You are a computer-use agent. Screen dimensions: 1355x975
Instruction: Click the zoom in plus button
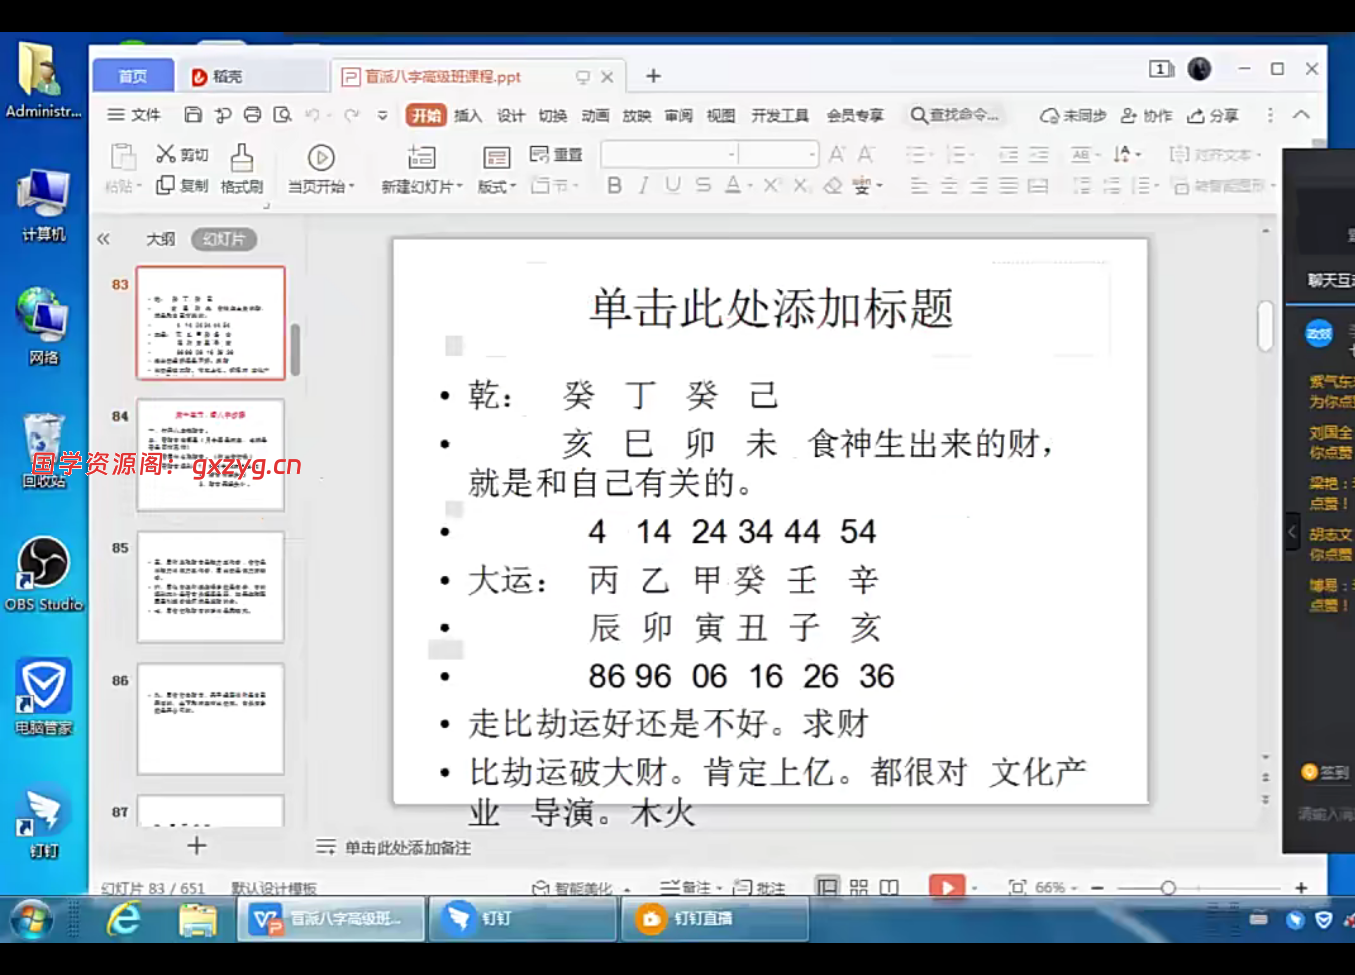pos(1301,887)
